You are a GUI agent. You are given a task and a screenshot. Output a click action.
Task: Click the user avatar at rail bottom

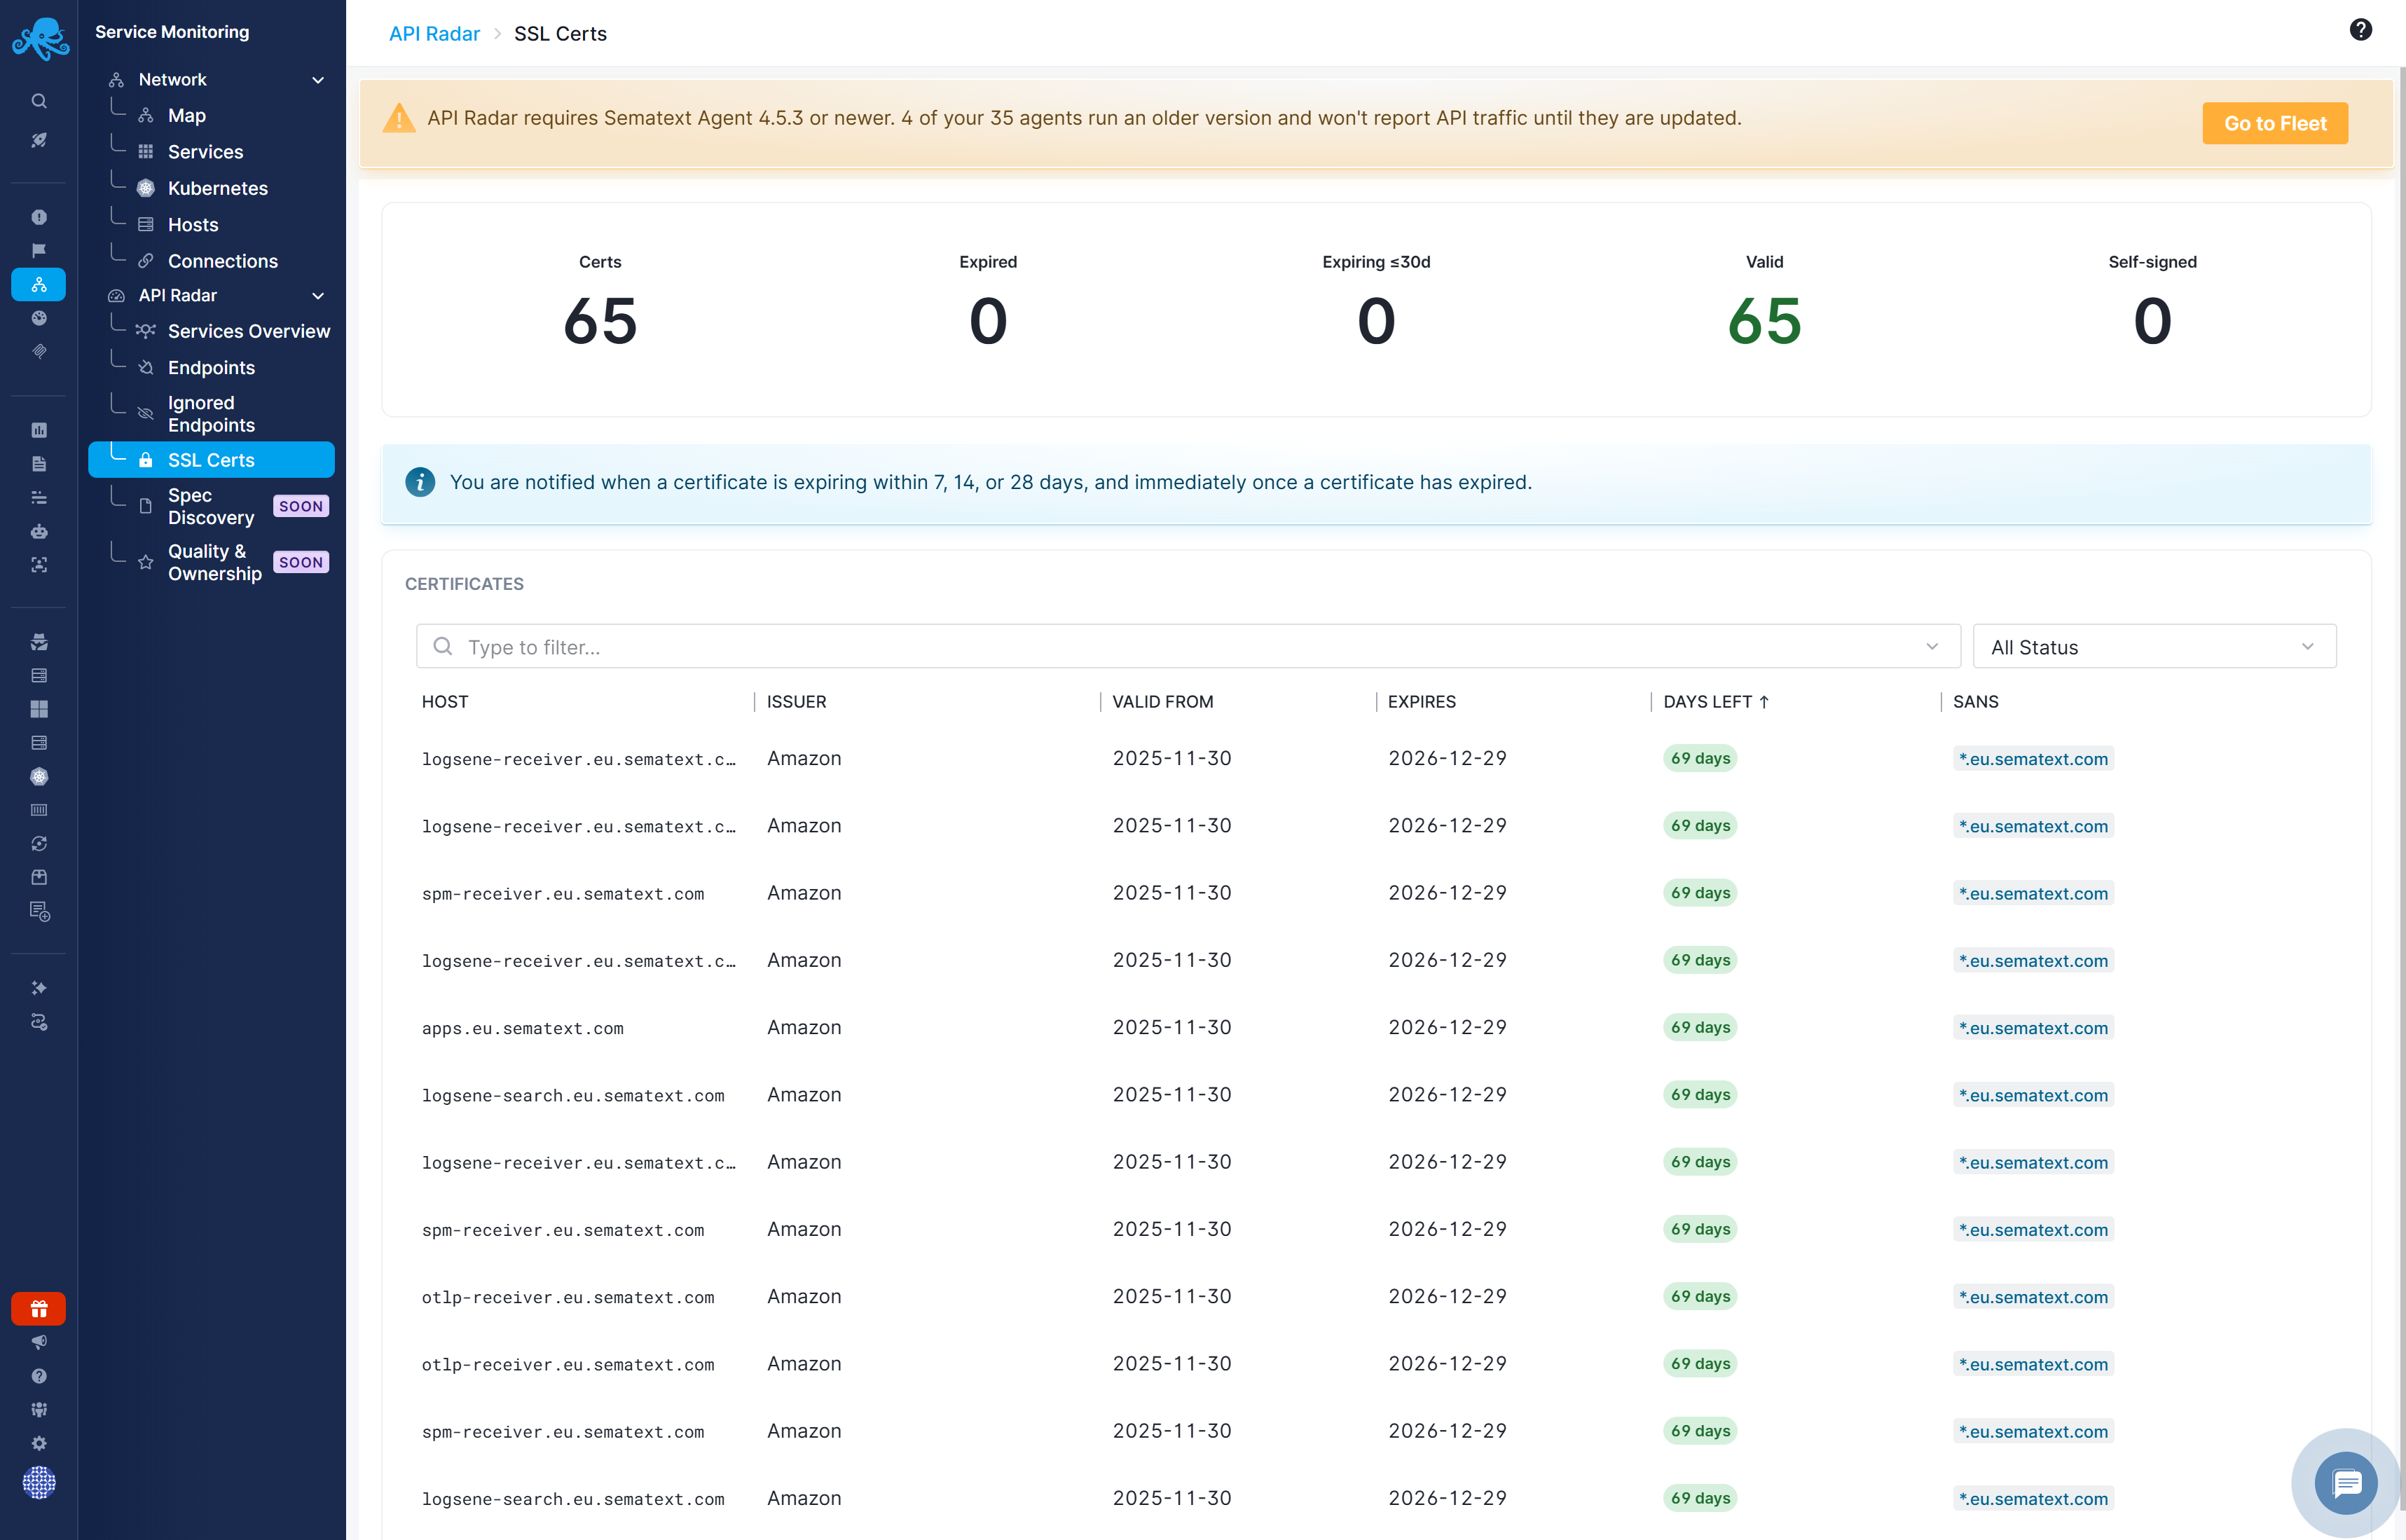click(39, 1482)
